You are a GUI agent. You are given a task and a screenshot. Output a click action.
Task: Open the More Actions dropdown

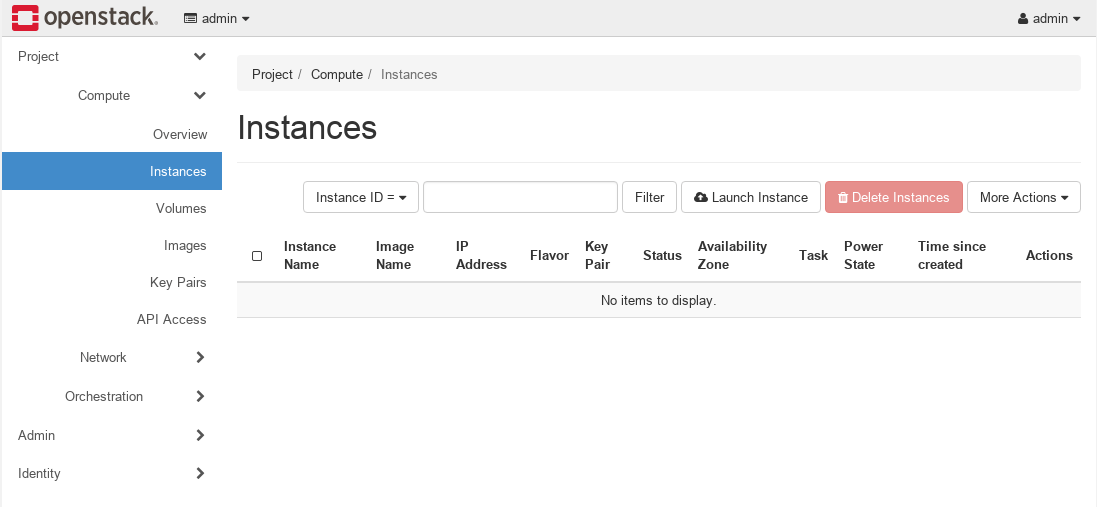pyautogui.click(x=1024, y=197)
